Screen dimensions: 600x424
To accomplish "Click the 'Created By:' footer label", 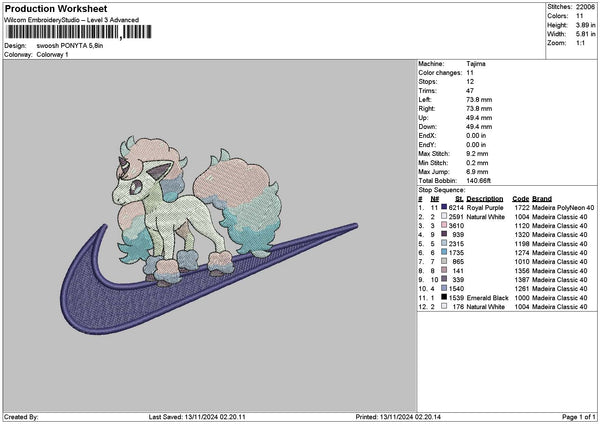I will coord(21,417).
